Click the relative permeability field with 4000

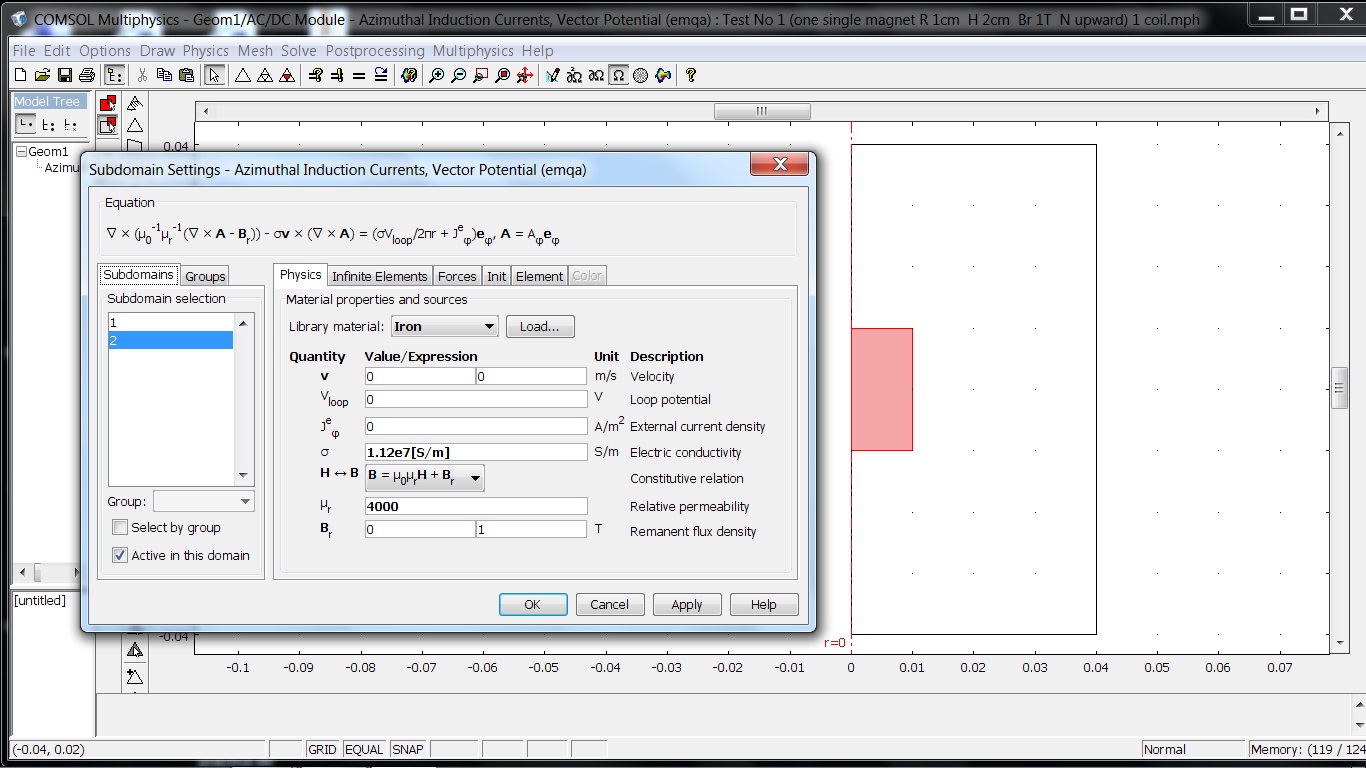[476, 507]
